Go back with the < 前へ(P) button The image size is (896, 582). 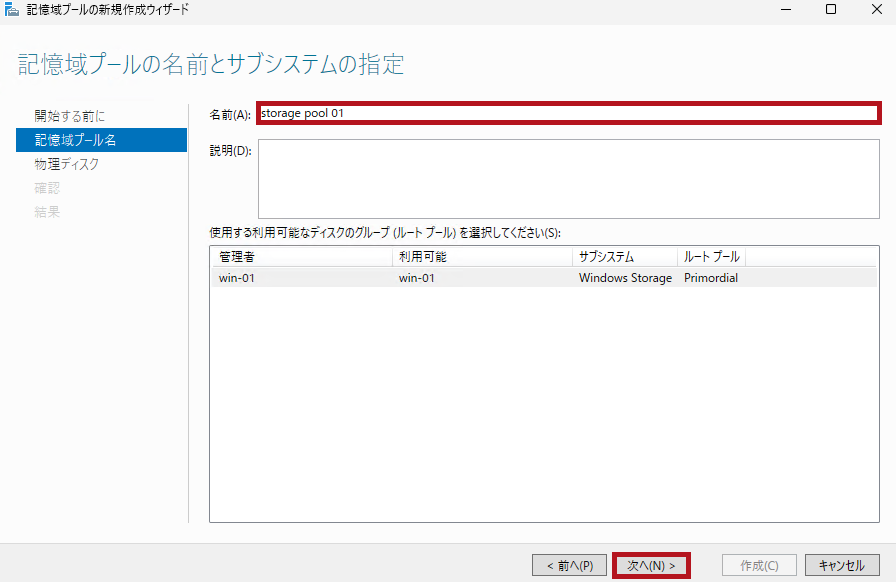tap(569, 565)
